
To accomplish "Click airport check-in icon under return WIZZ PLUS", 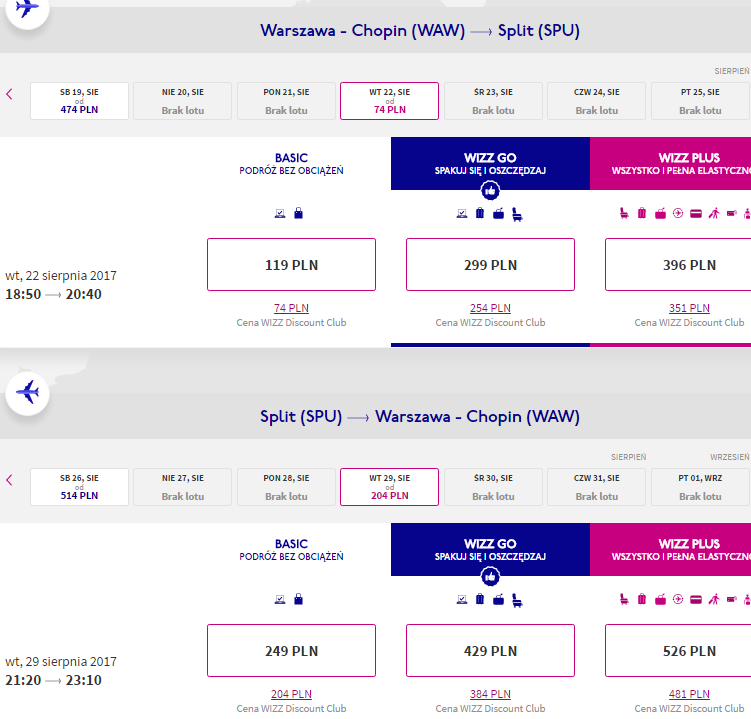I will (x=678, y=599).
